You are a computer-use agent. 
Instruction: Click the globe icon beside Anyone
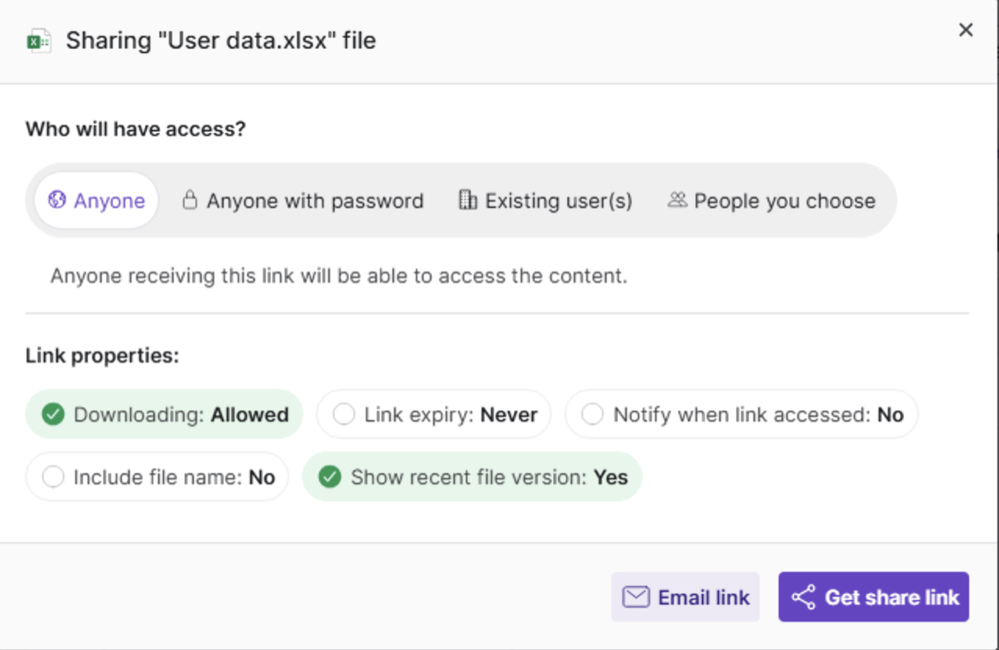point(57,200)
